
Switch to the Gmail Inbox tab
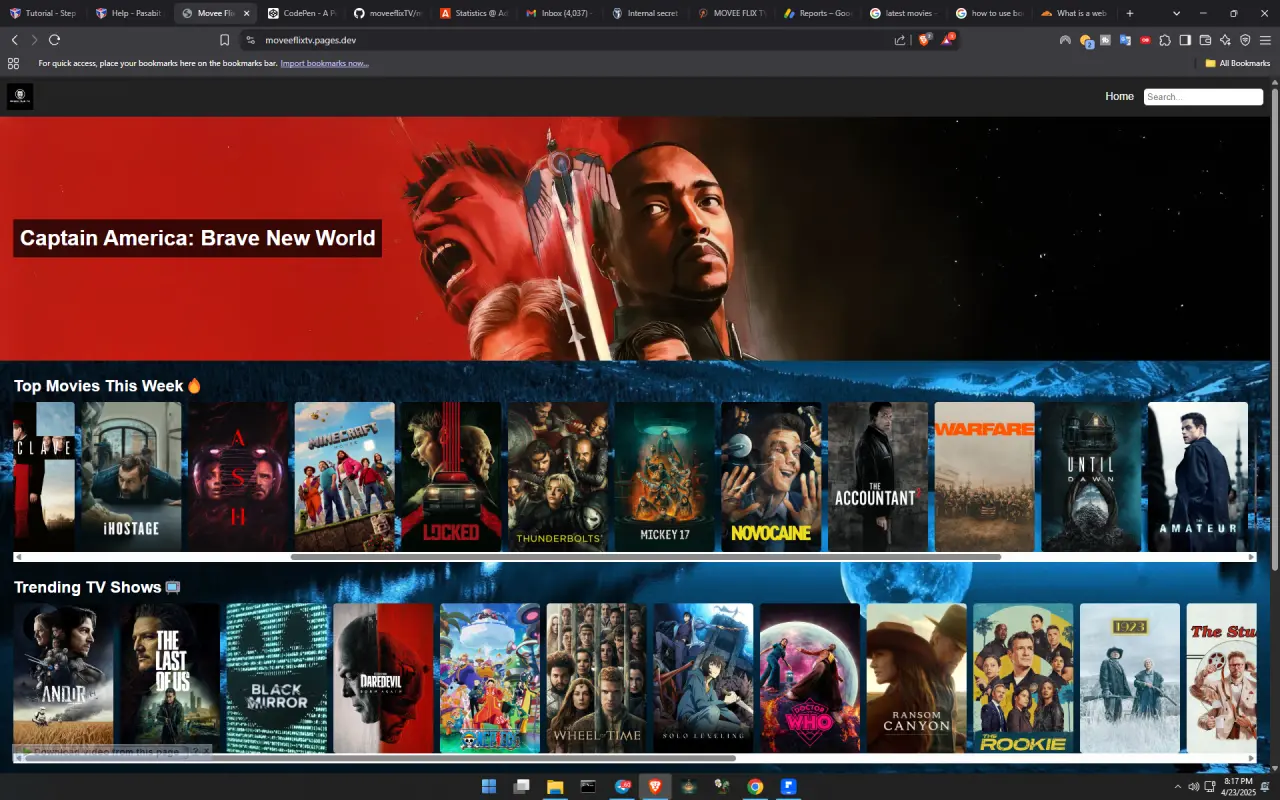pyautogui.click(x=559, y=13)
